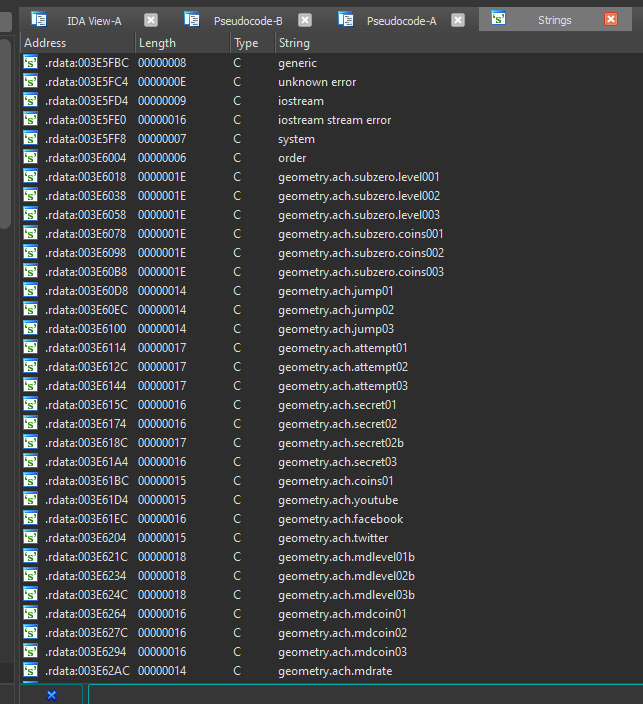643x704 pixels.
Task: Click string icon for subzero.level003 row
Action: coord(31,214)
